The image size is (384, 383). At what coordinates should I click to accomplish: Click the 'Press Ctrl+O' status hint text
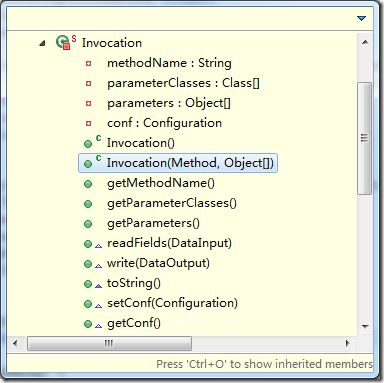[x=264, y=364]
